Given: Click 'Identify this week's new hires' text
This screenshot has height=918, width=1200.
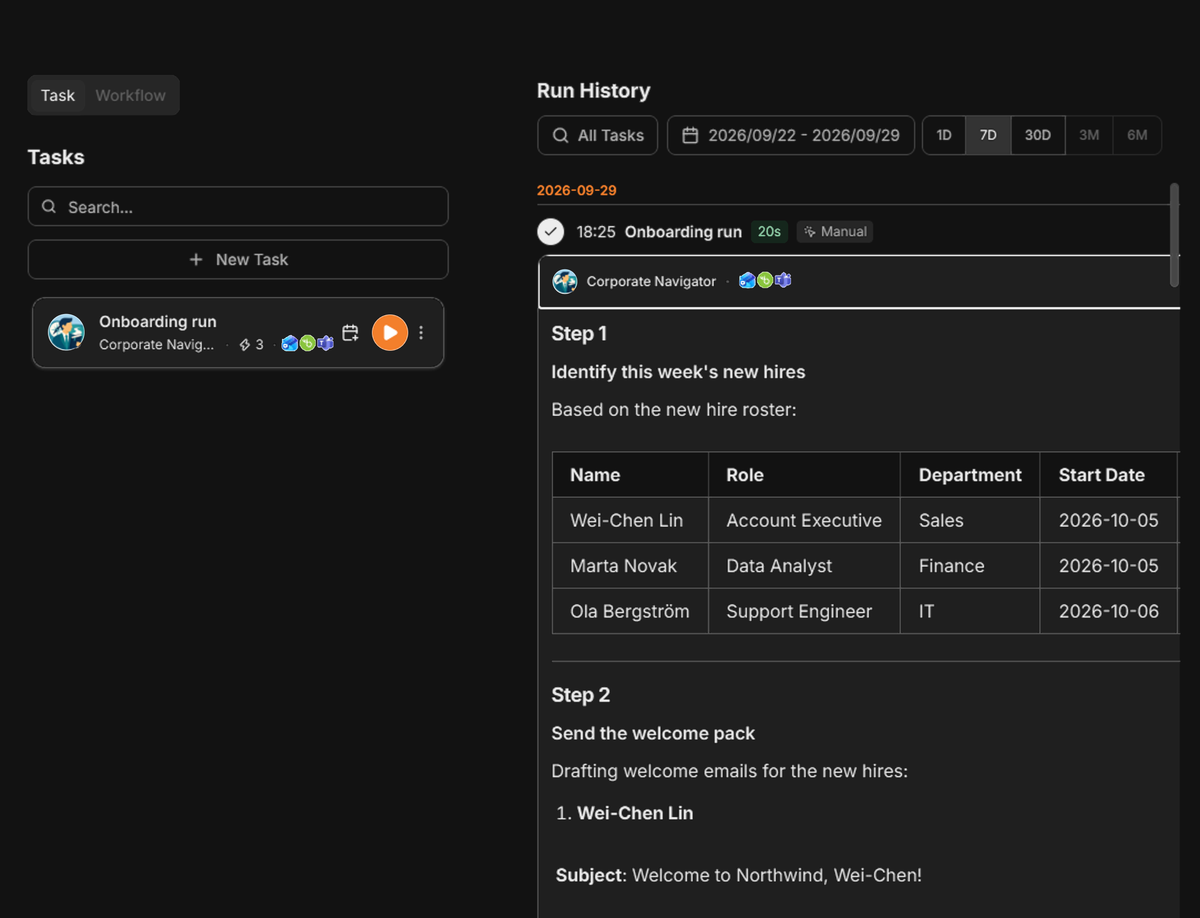Looking at the screenshot, I should [678, 372].
